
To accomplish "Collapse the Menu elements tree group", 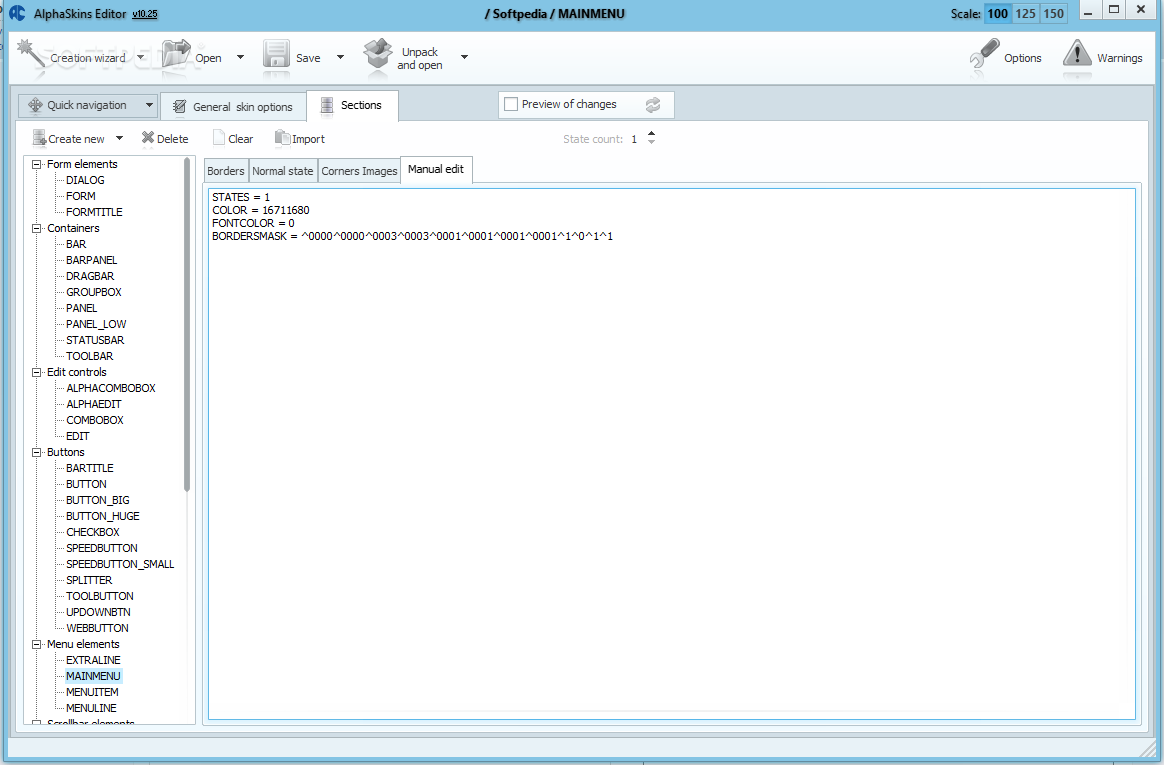I will pyautogui.click(x=36, y=644).
